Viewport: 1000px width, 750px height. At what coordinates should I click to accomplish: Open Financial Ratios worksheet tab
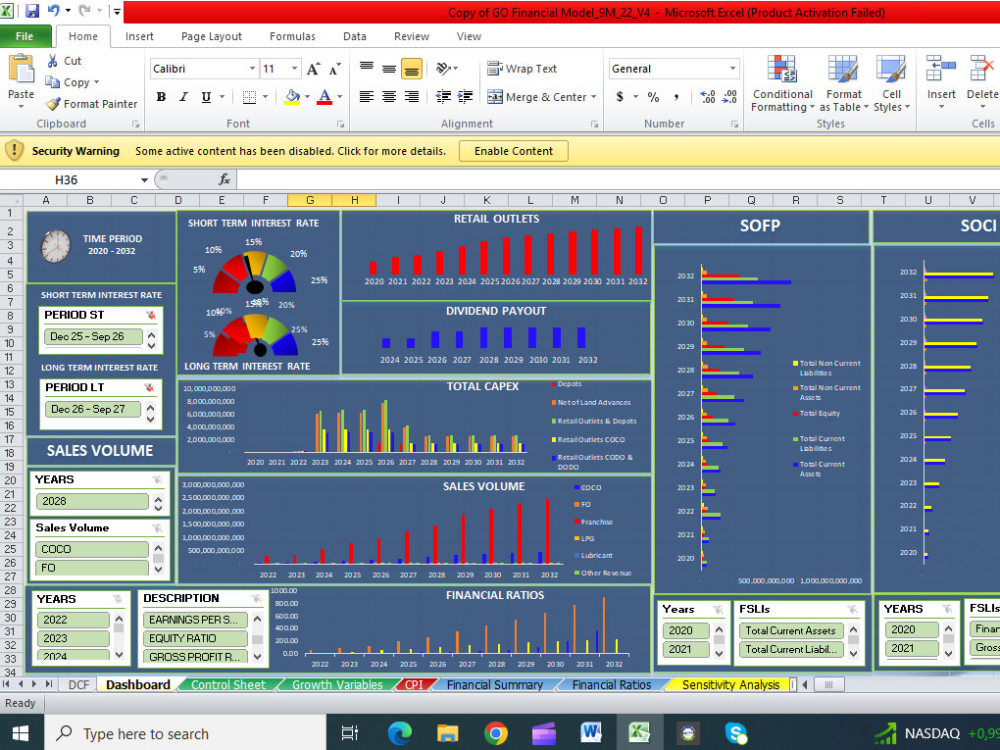tap(611, 685)
